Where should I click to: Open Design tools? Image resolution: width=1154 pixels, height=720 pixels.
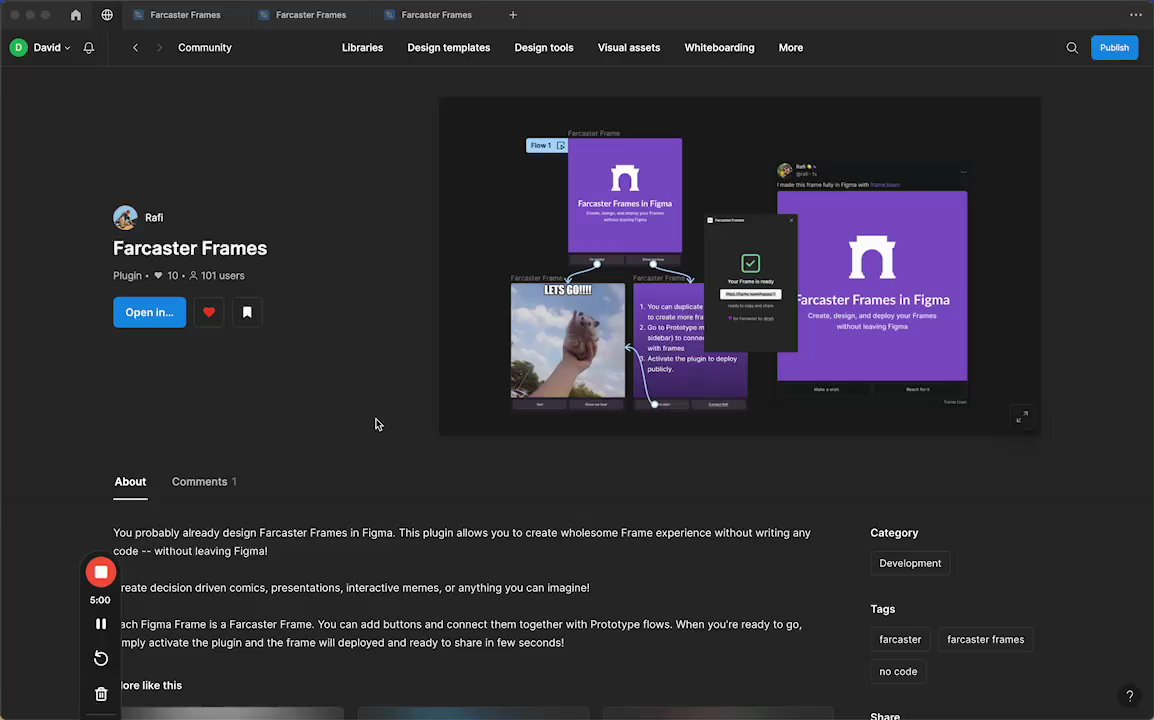click(x=543, y=48)
